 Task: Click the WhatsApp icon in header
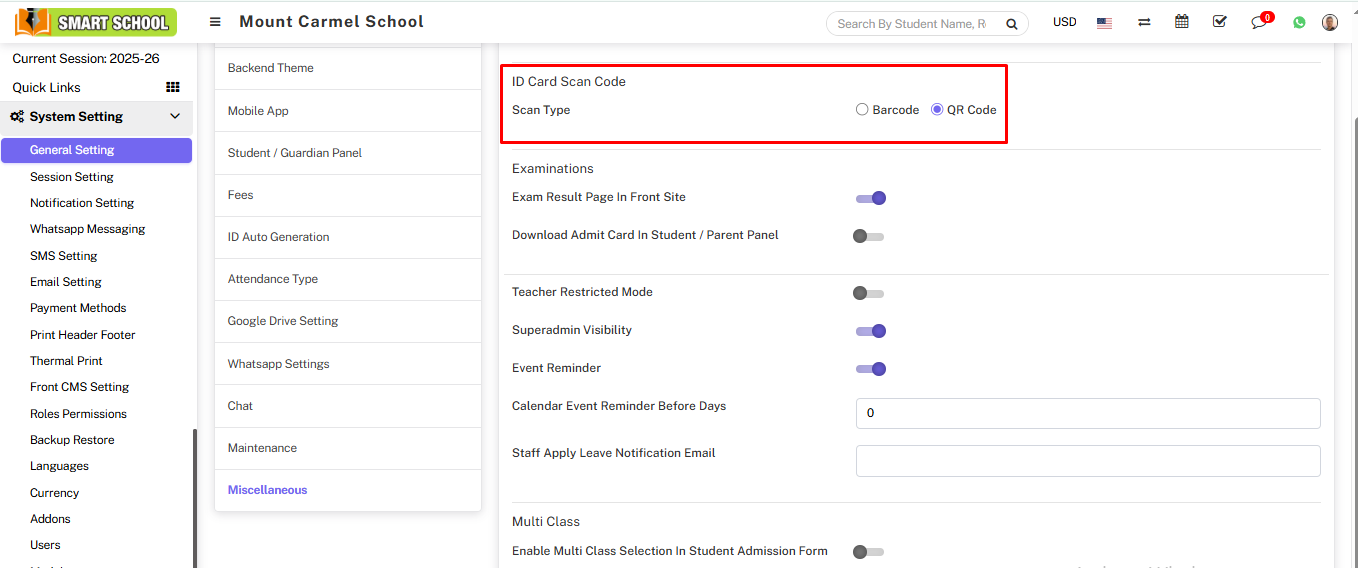click(1299, 23)
